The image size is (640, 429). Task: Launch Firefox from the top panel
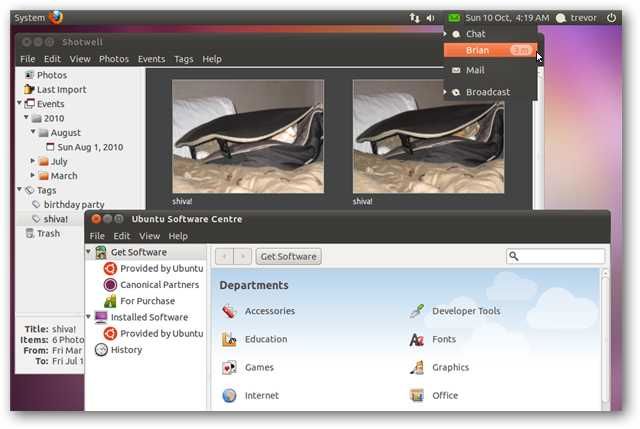(x=56, y=17)
